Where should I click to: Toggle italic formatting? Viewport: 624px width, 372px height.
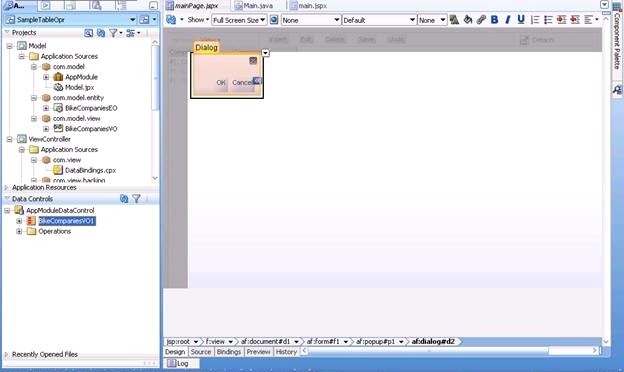tap(508, 19)
